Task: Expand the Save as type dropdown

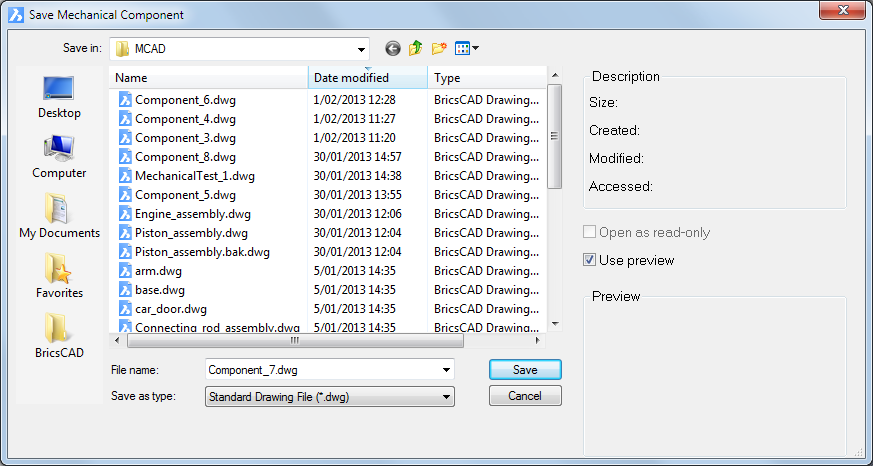Action: tap(445, 397)
